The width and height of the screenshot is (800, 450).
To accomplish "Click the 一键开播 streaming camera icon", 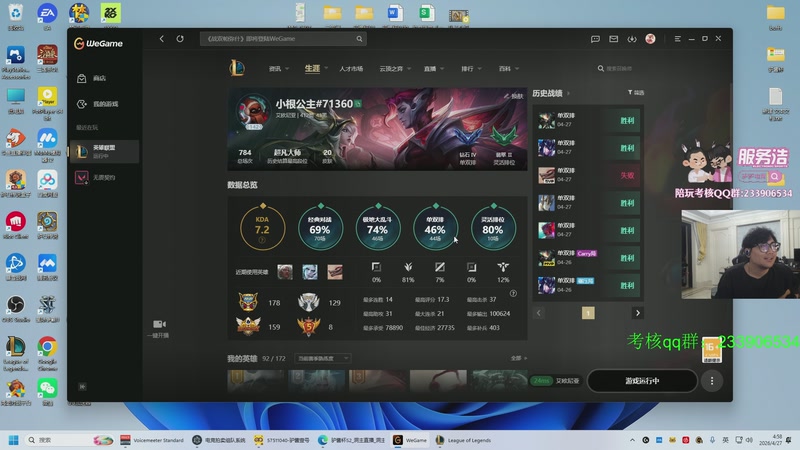I will [159, 324].
